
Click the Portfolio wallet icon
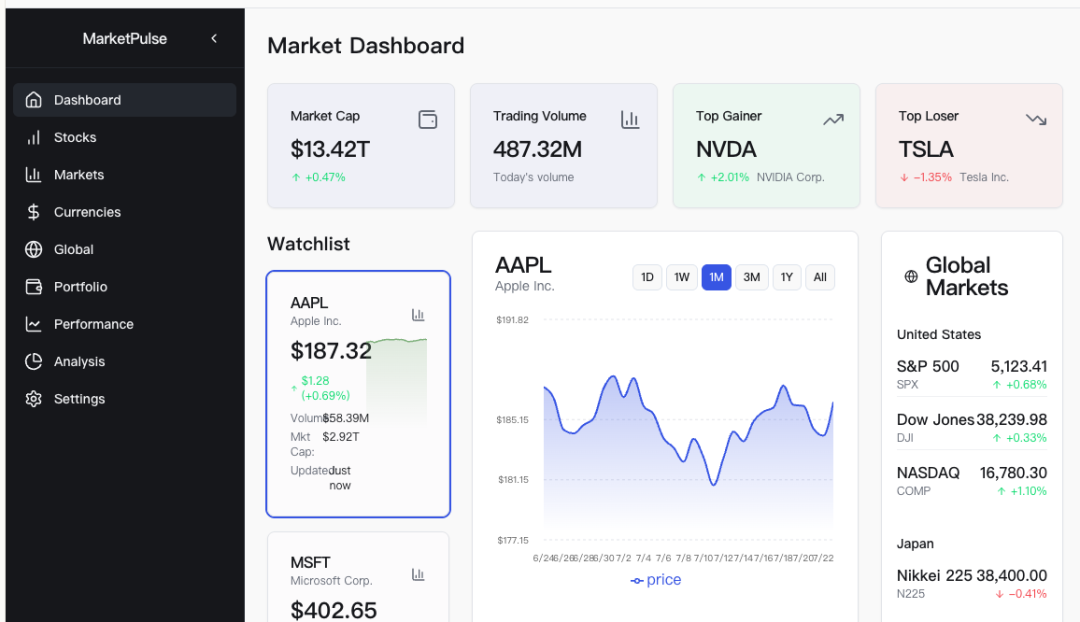[33, 287]
